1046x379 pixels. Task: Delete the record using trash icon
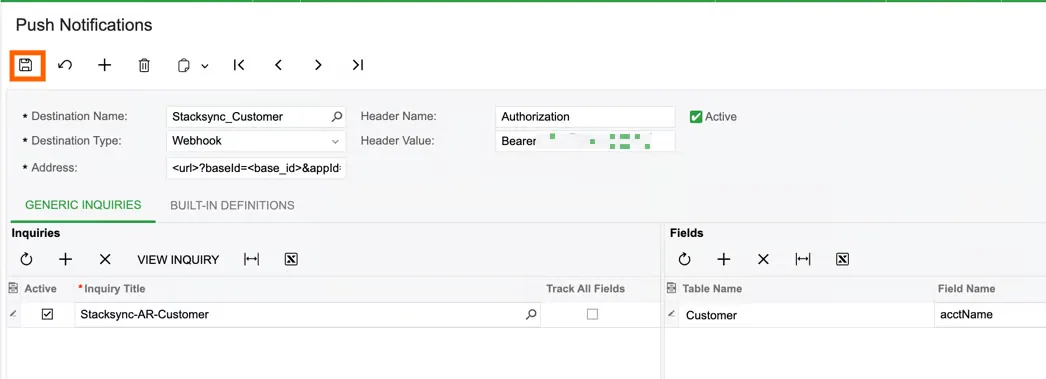[144, 65]
